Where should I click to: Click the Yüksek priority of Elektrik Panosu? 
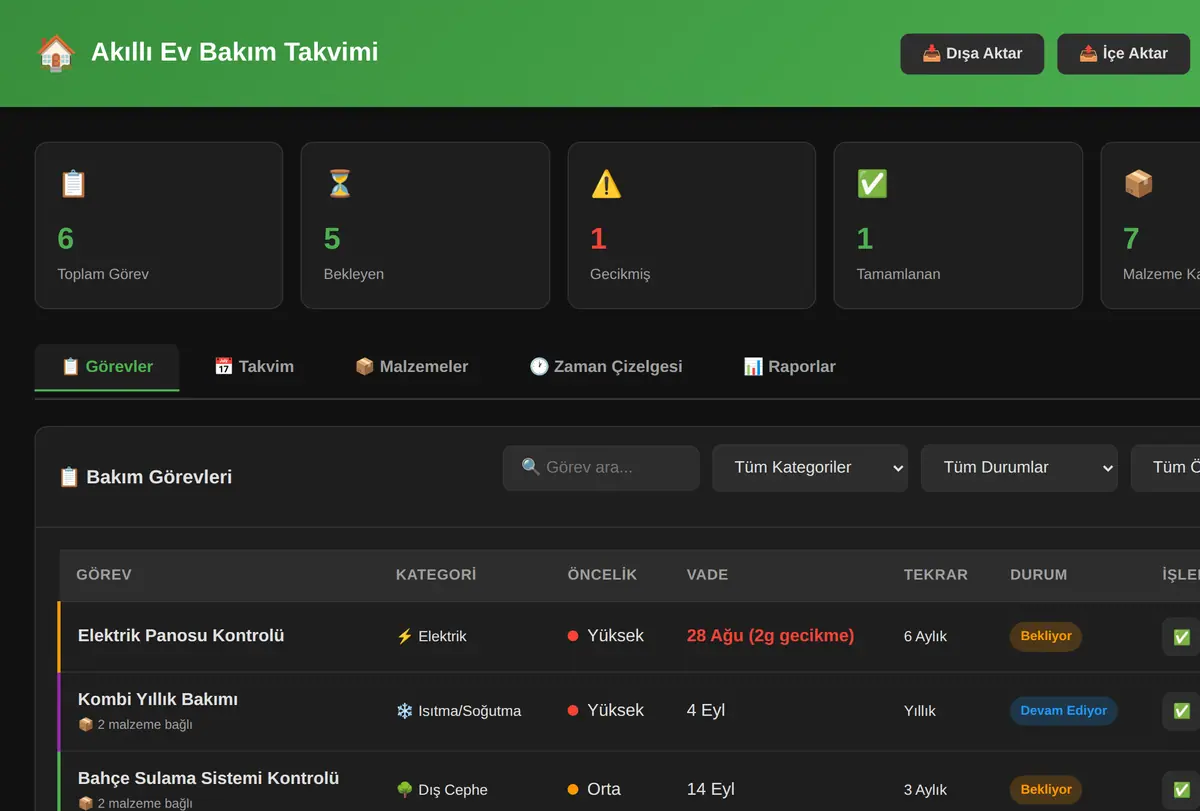coord(605,636)
